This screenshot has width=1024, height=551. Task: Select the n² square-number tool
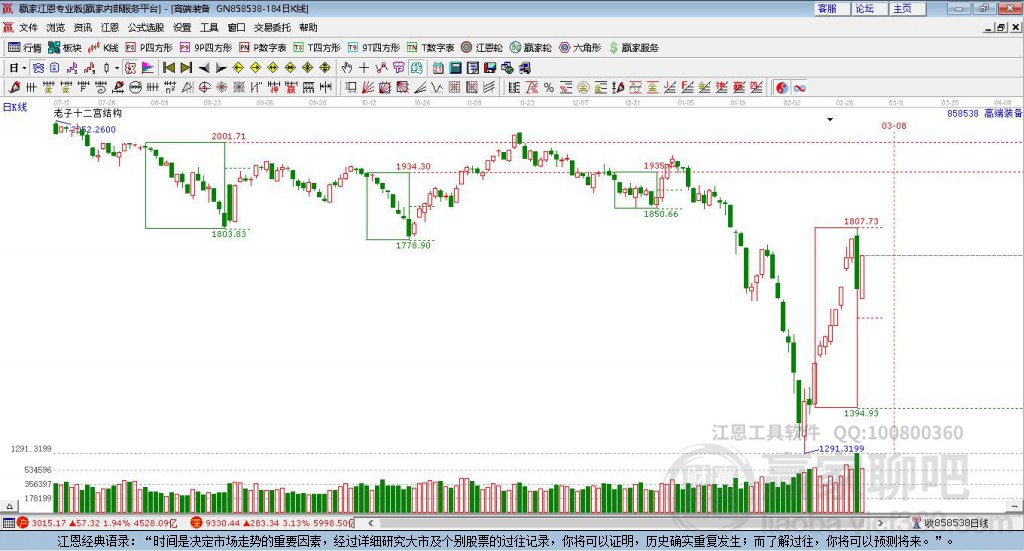coord(170,87)
